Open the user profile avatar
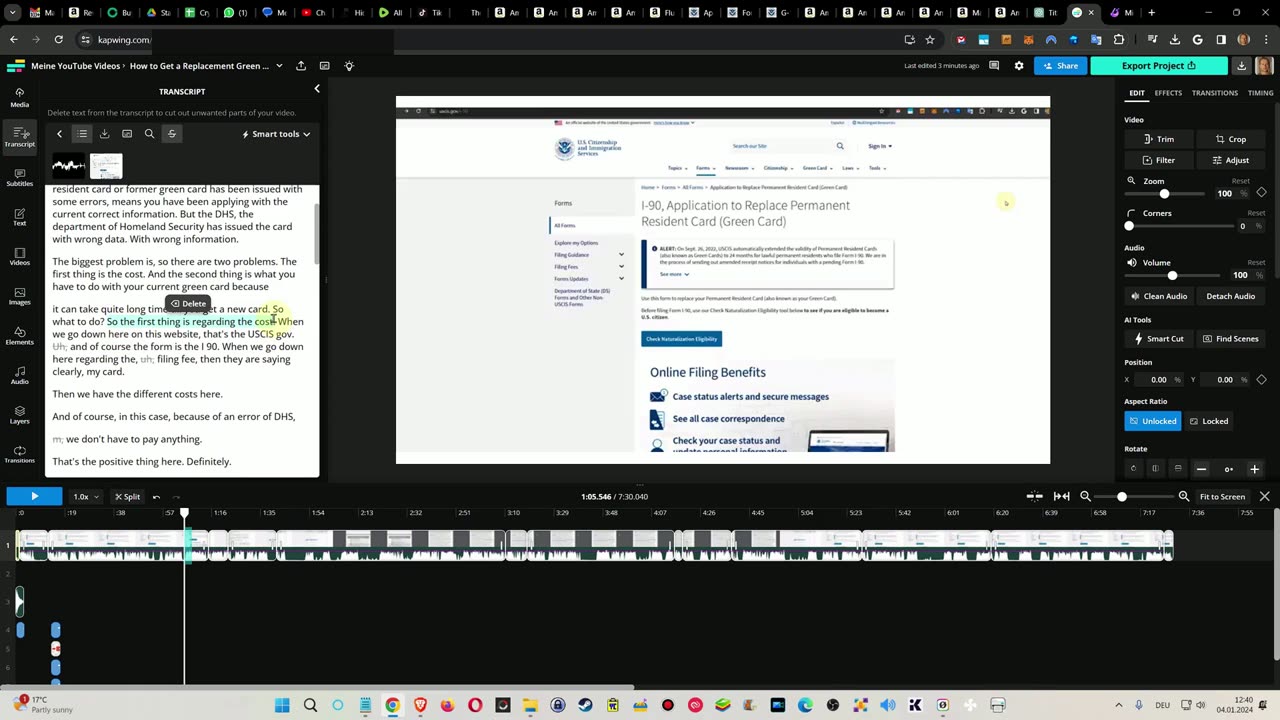Viewport: 1280px width, 720px height. 1264,66
